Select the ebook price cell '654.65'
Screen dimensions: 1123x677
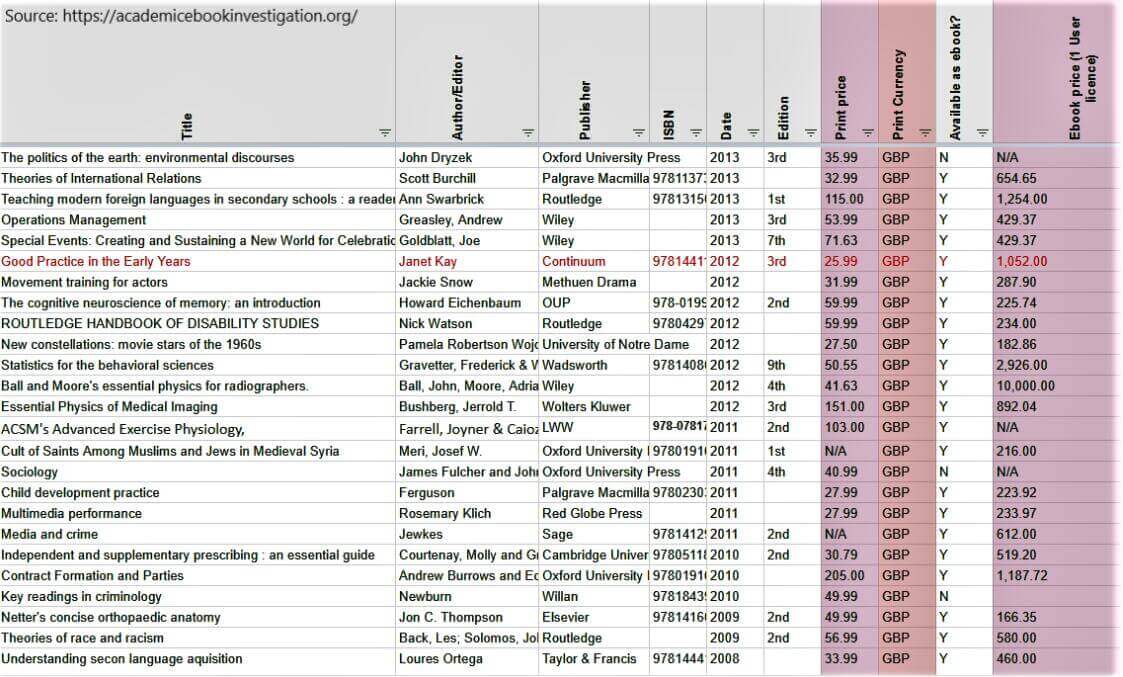pos(1056,178)
